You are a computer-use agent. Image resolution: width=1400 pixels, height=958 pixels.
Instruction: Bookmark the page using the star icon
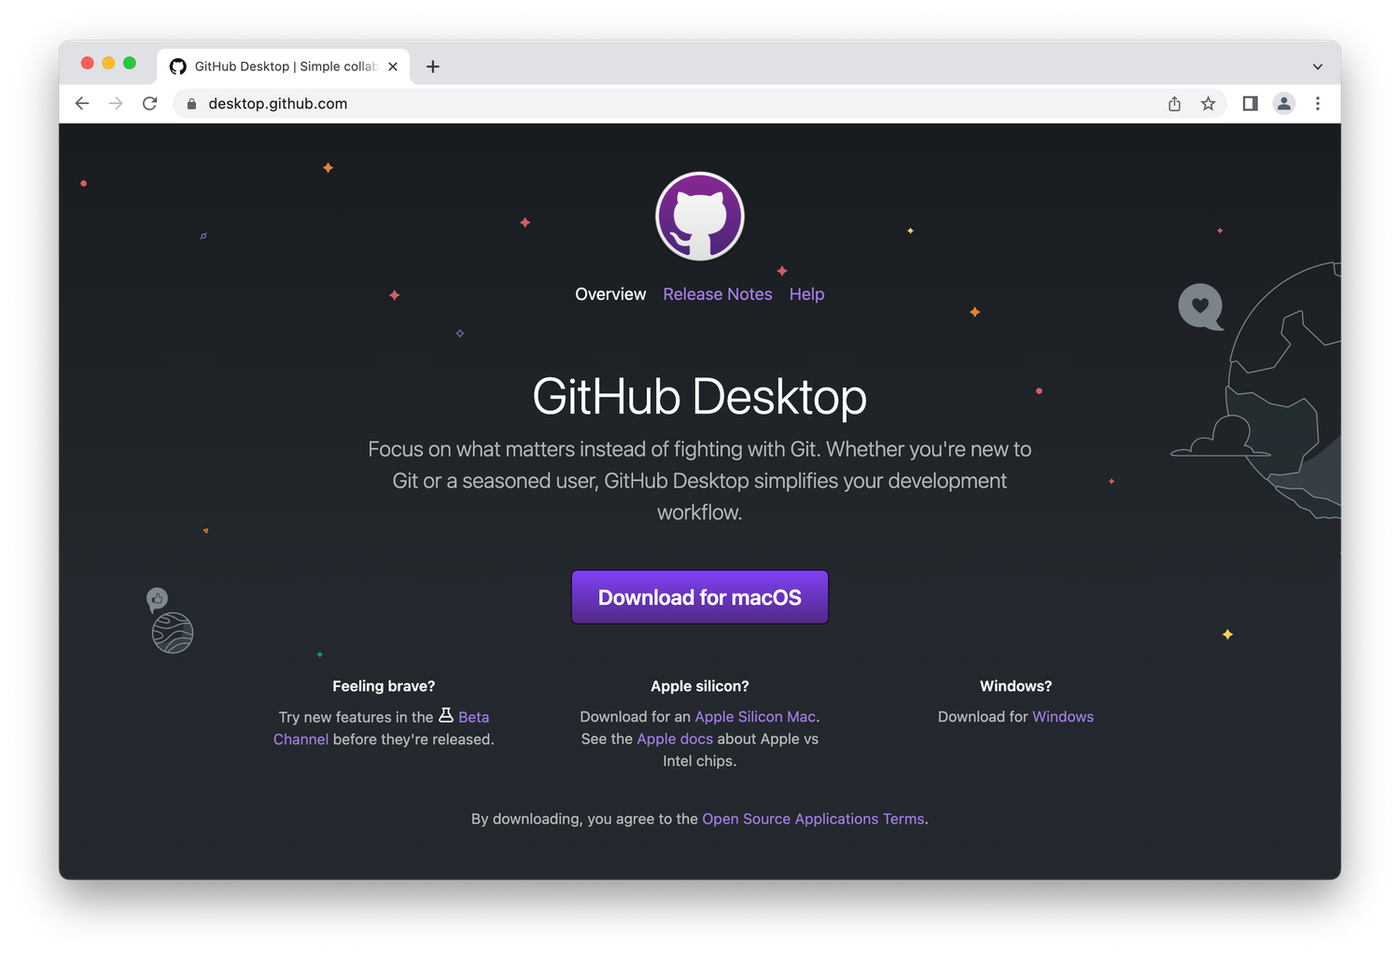coord(1208,103)
